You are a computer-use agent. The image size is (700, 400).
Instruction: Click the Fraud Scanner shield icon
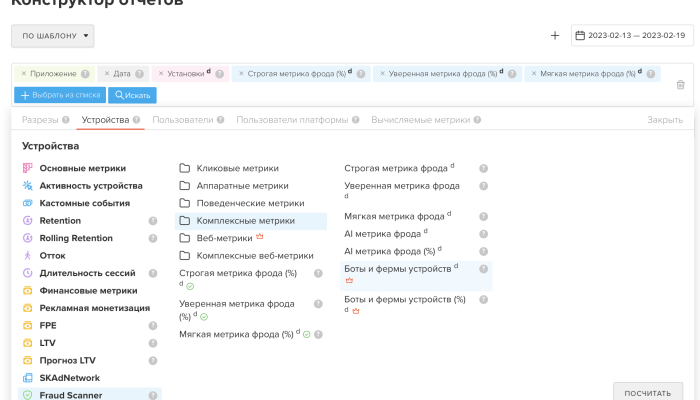coord(28,396)
